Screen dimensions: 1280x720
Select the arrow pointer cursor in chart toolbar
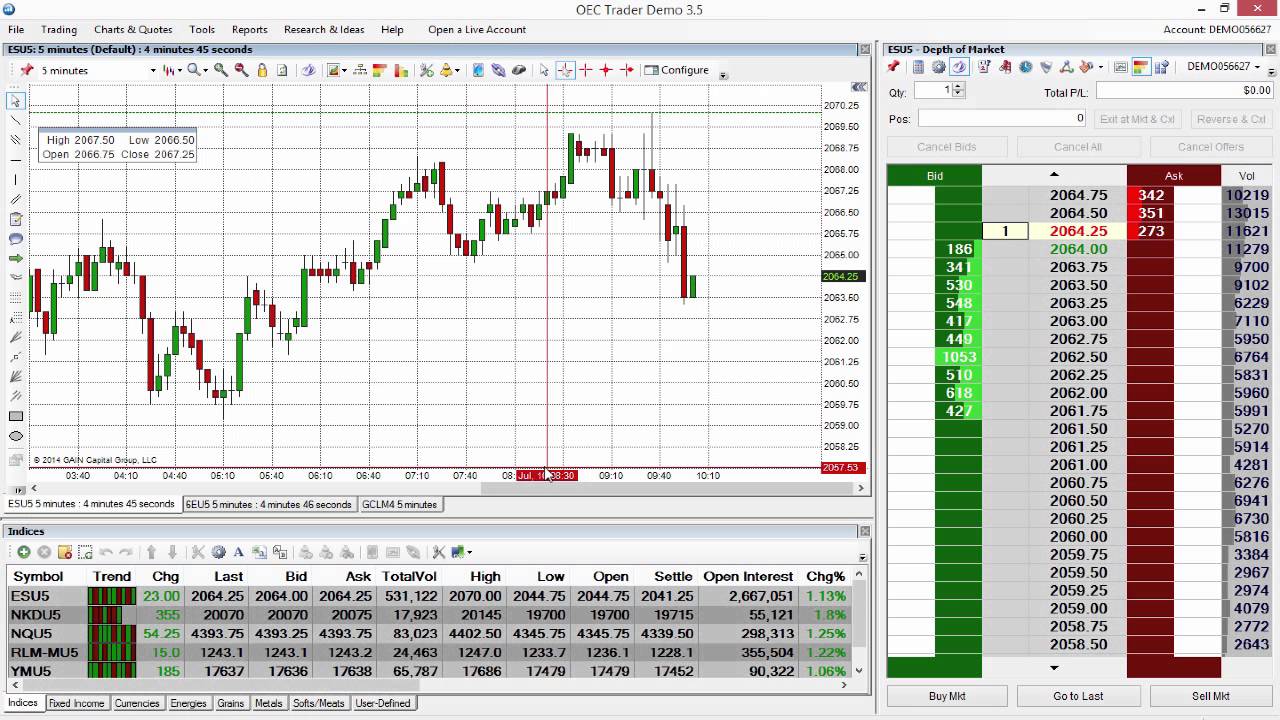[x=544, y=70]
